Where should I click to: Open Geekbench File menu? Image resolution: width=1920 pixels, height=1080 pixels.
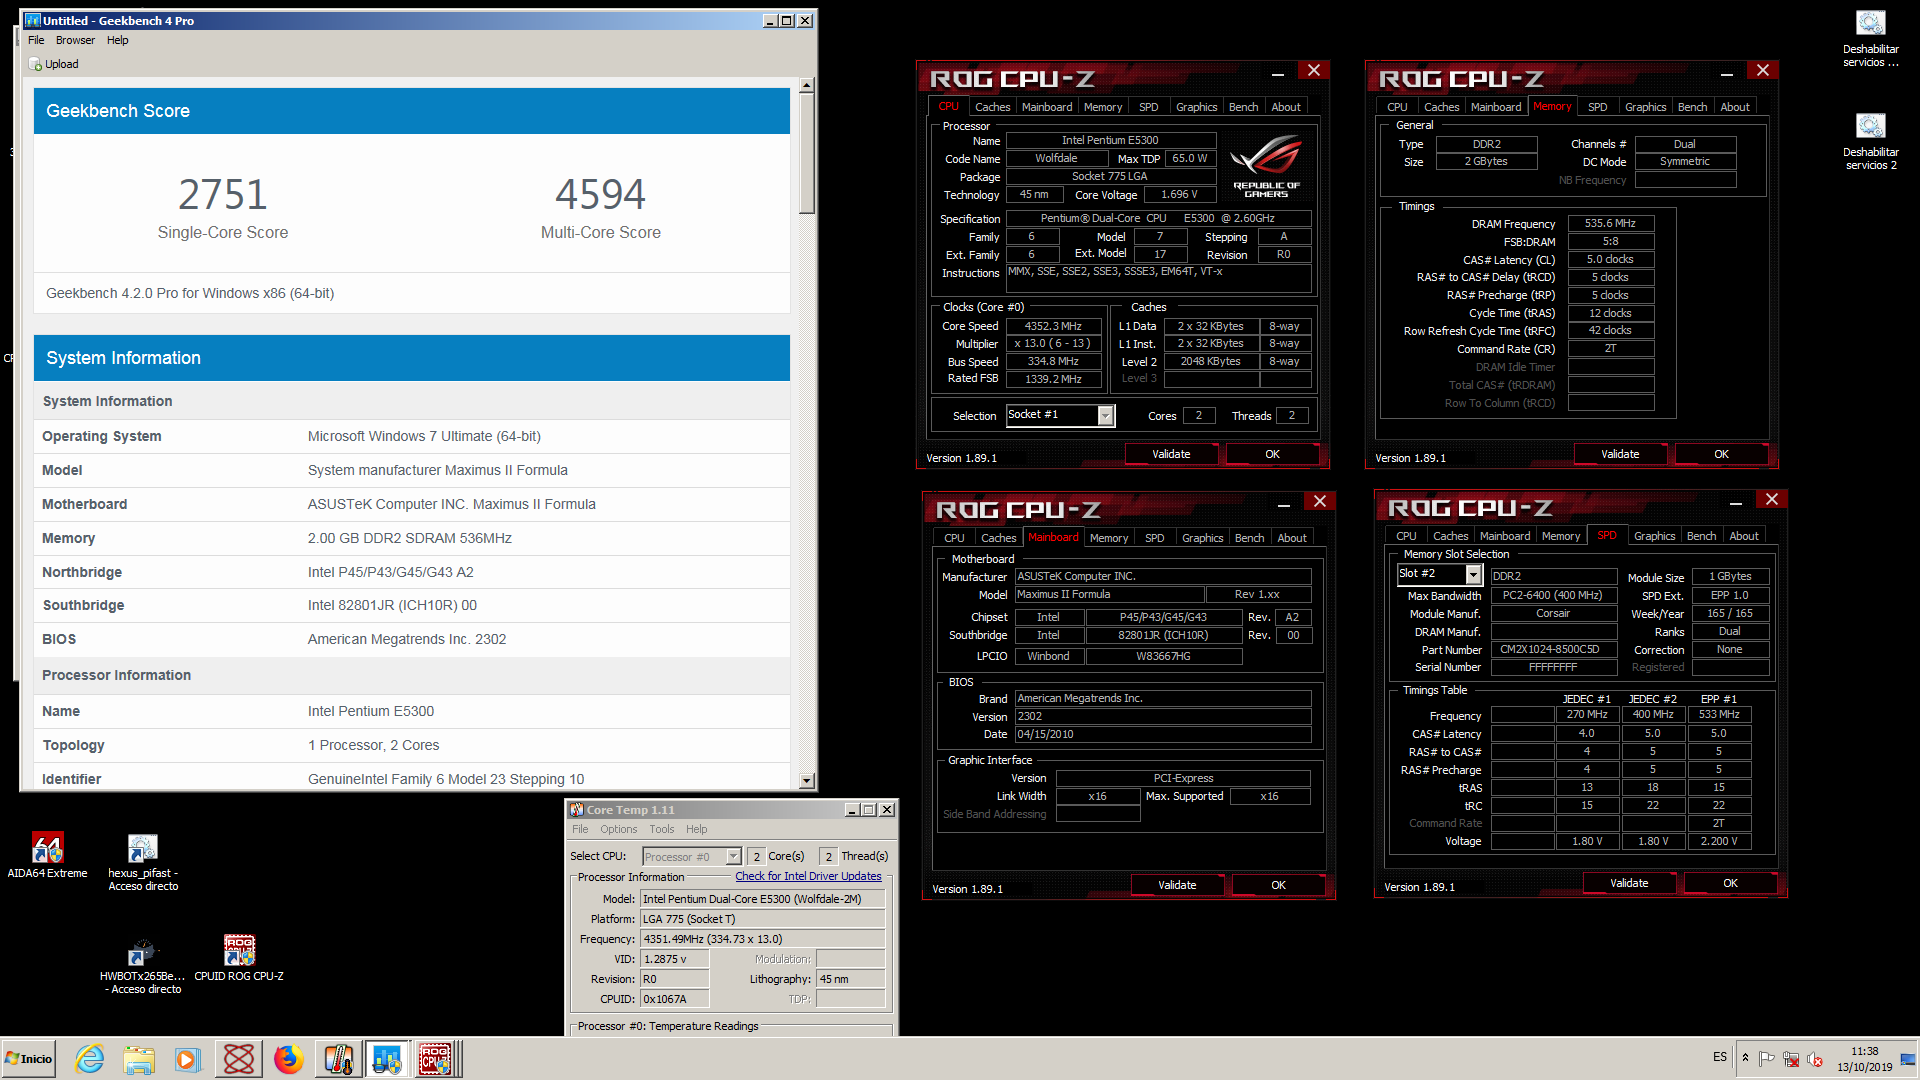[x=36, y=40]
